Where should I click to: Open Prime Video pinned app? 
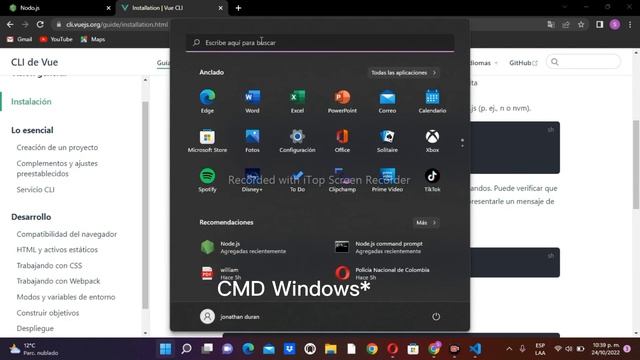point(387,180)
